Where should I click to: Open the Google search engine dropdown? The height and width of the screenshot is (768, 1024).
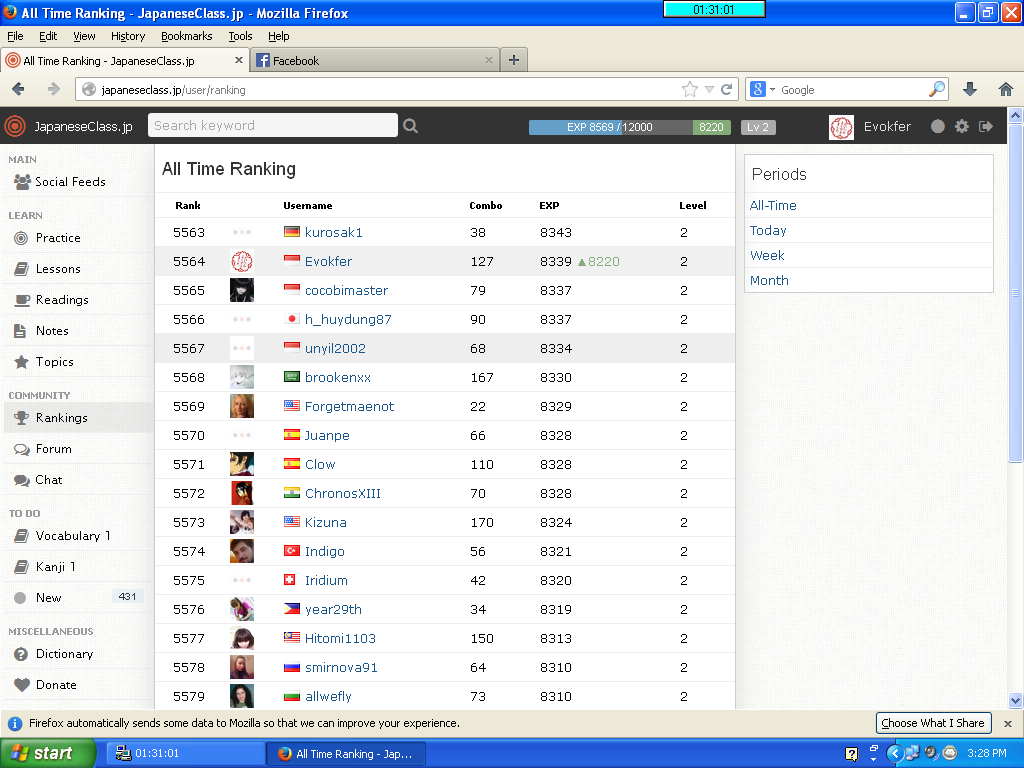tap(762, 89)
